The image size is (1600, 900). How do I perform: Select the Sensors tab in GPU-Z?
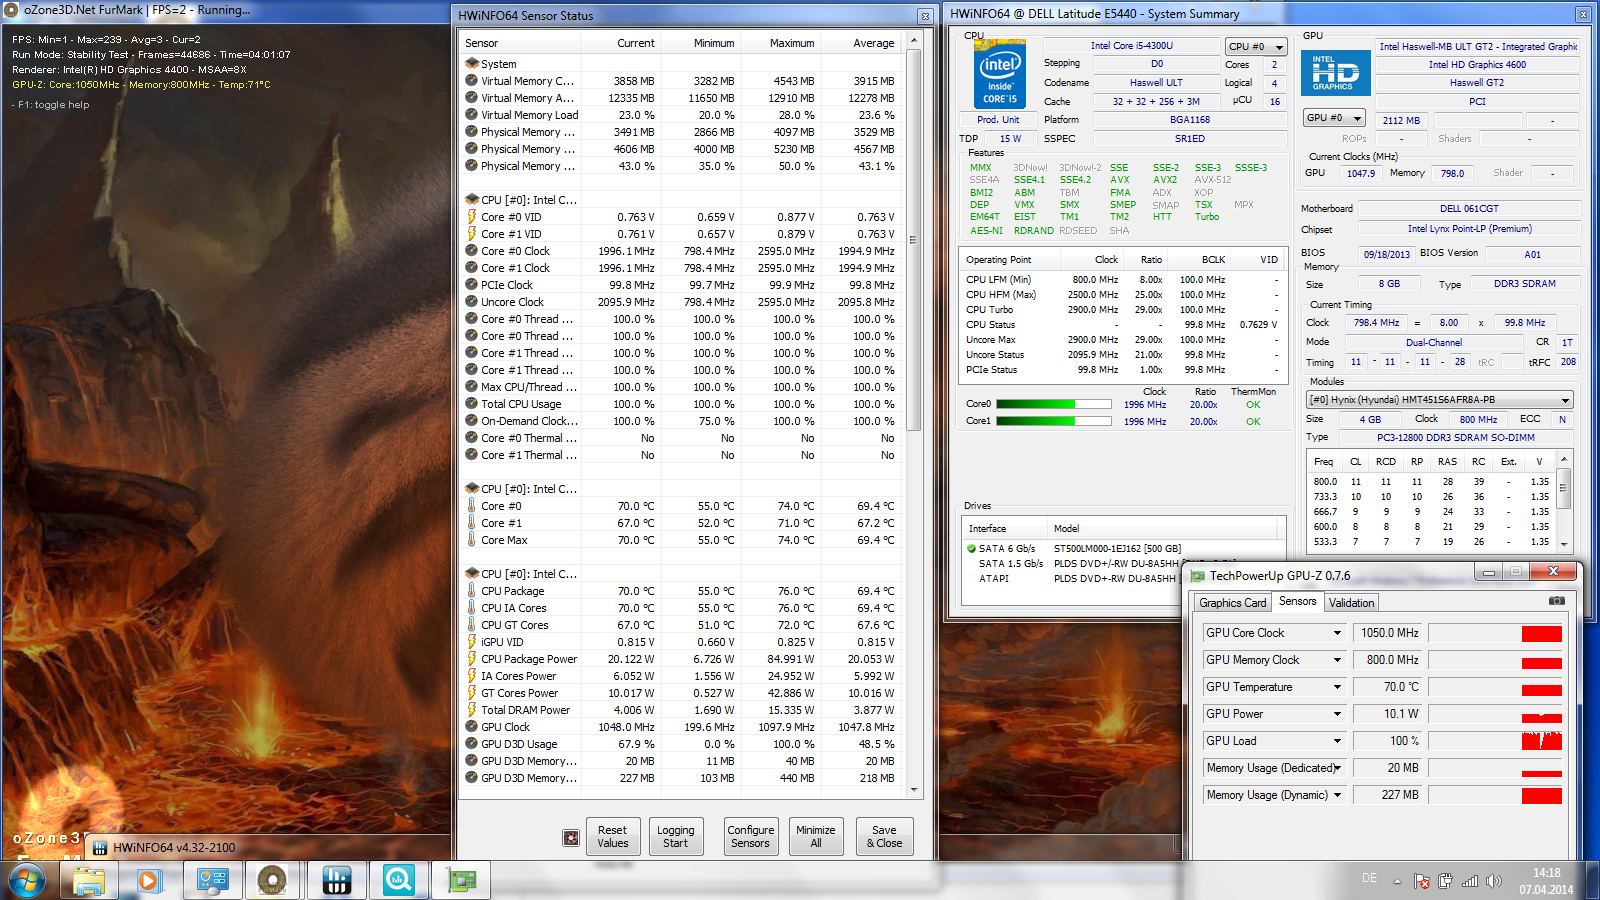tap(1297, 601)
